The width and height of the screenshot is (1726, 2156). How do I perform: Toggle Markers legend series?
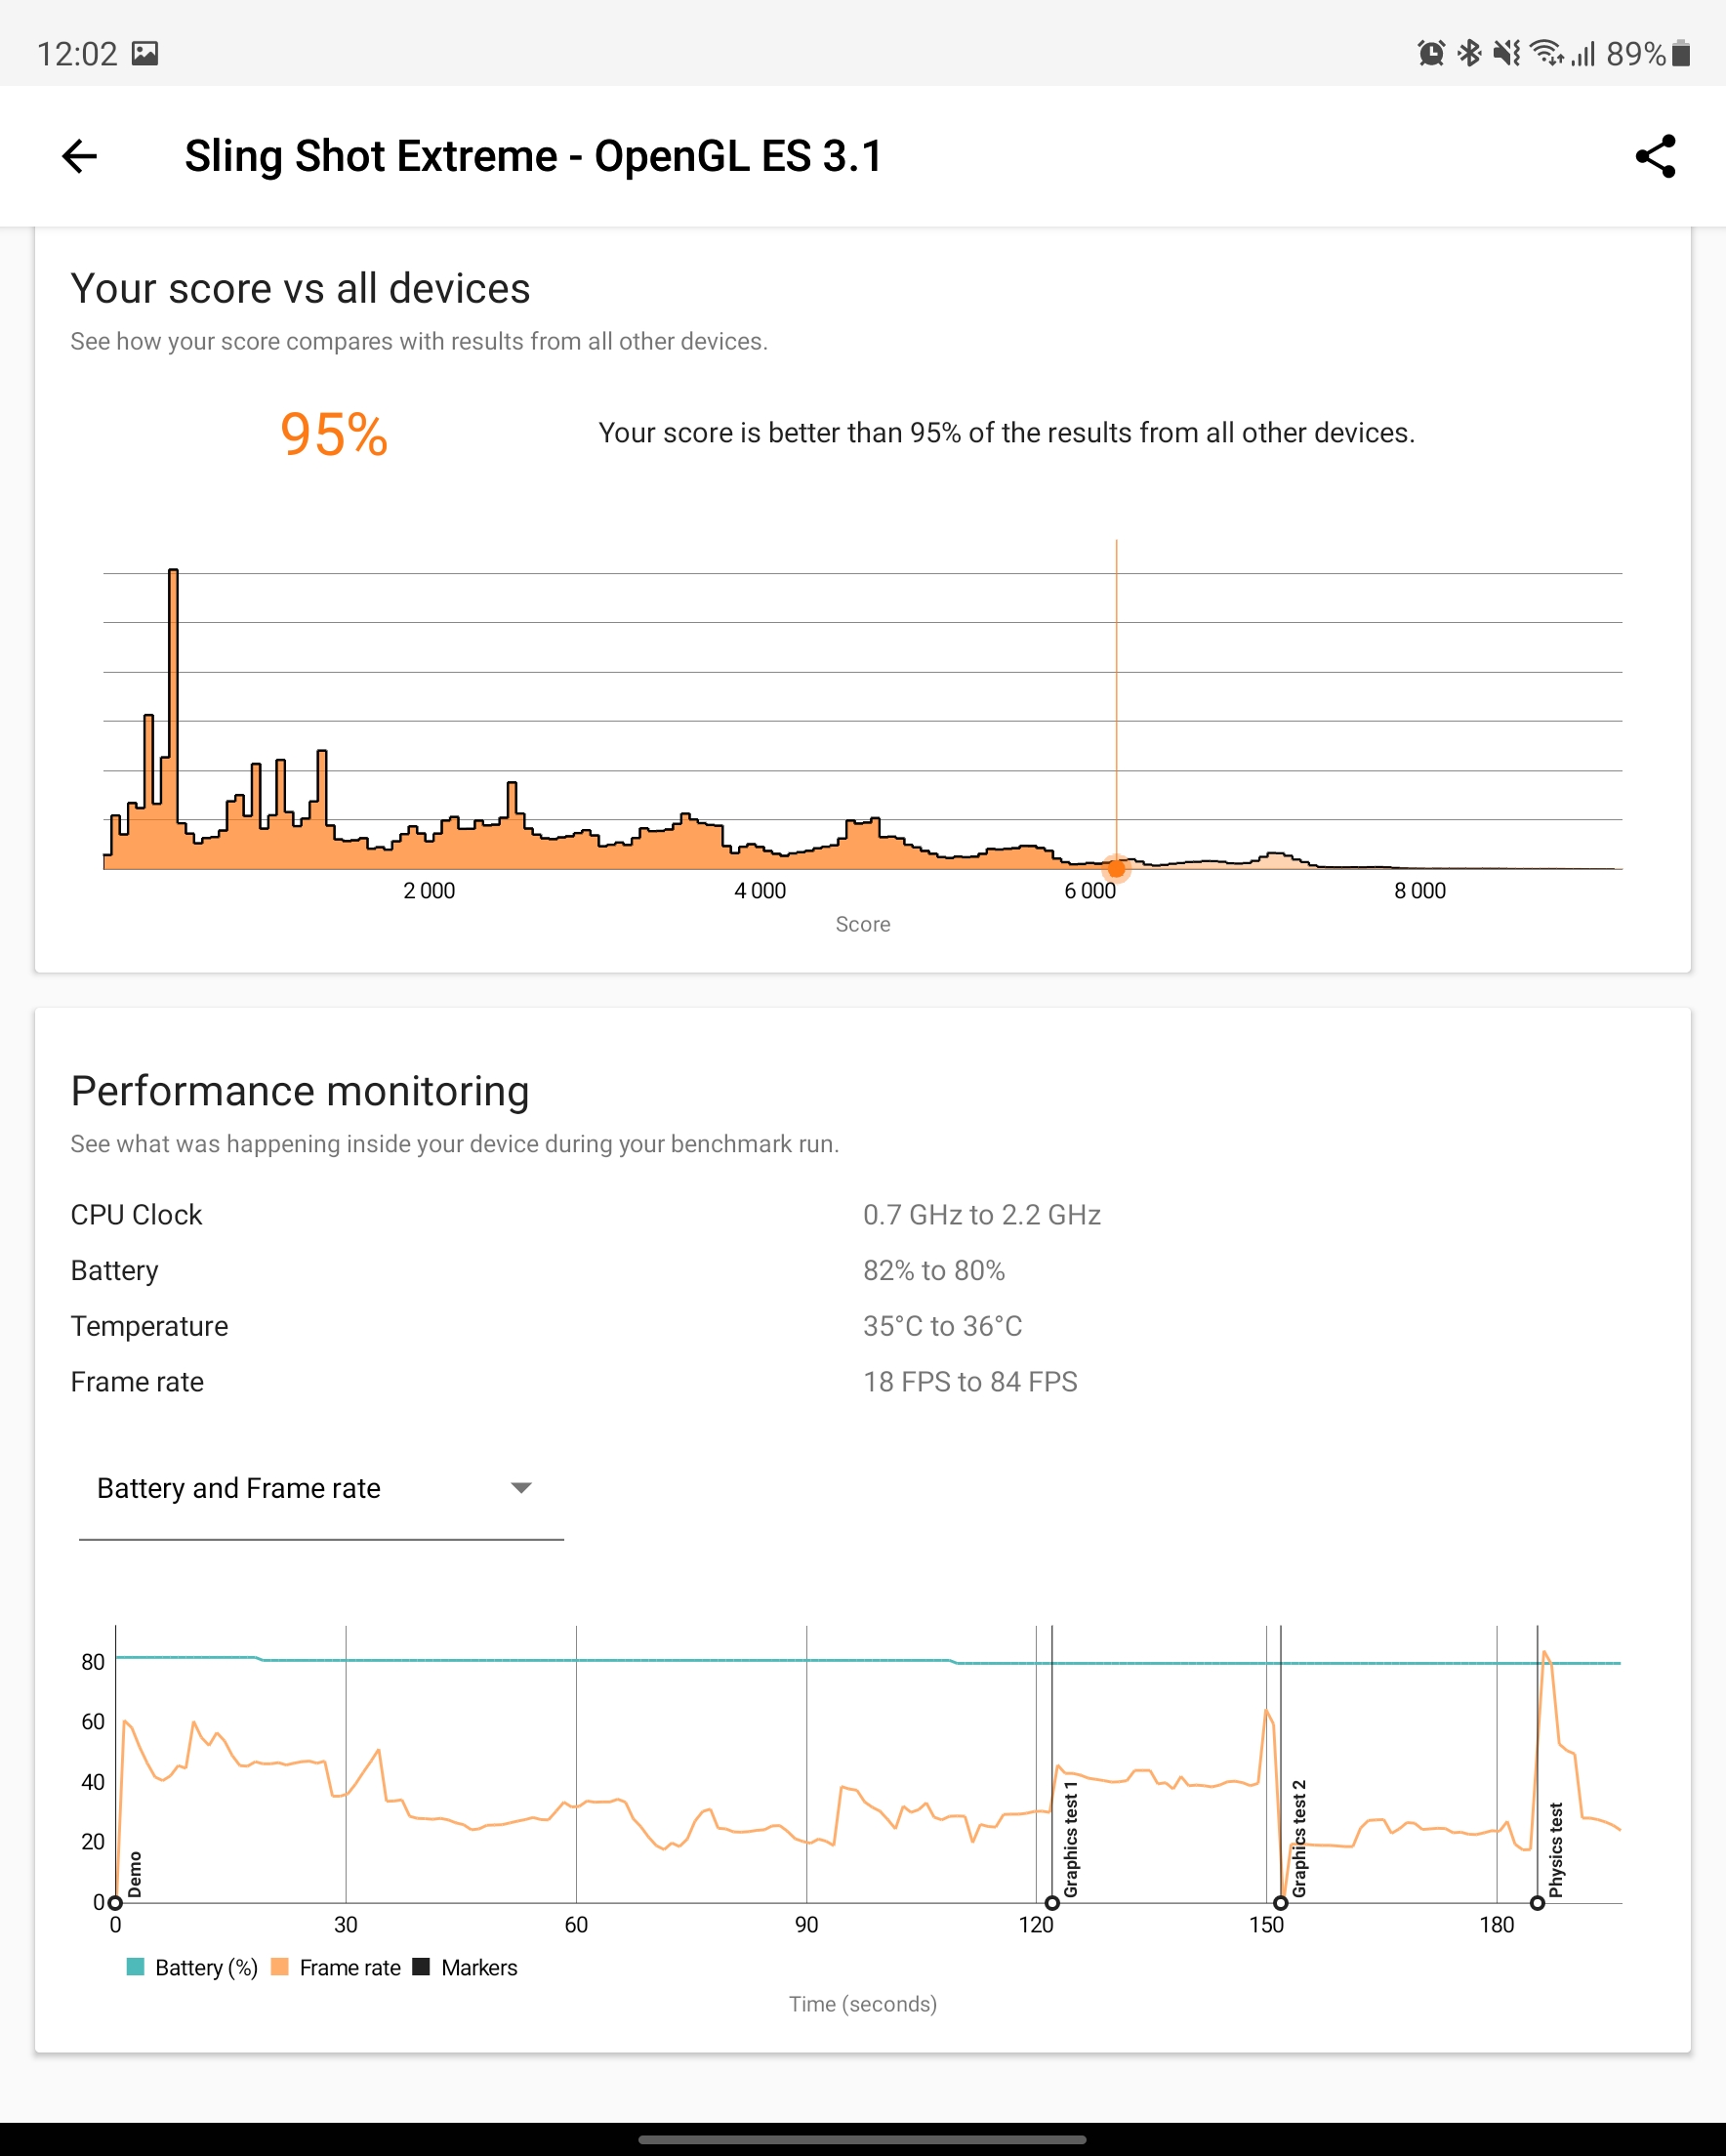click(465, 1967)
